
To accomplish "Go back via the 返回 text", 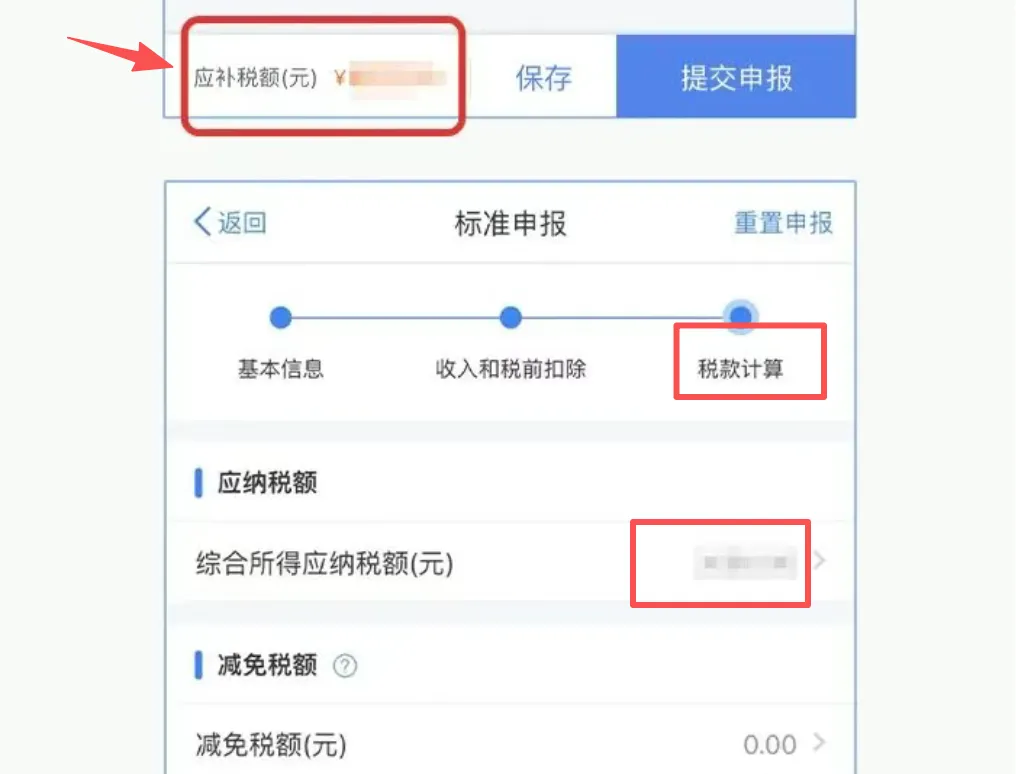I will pos(242,223).
